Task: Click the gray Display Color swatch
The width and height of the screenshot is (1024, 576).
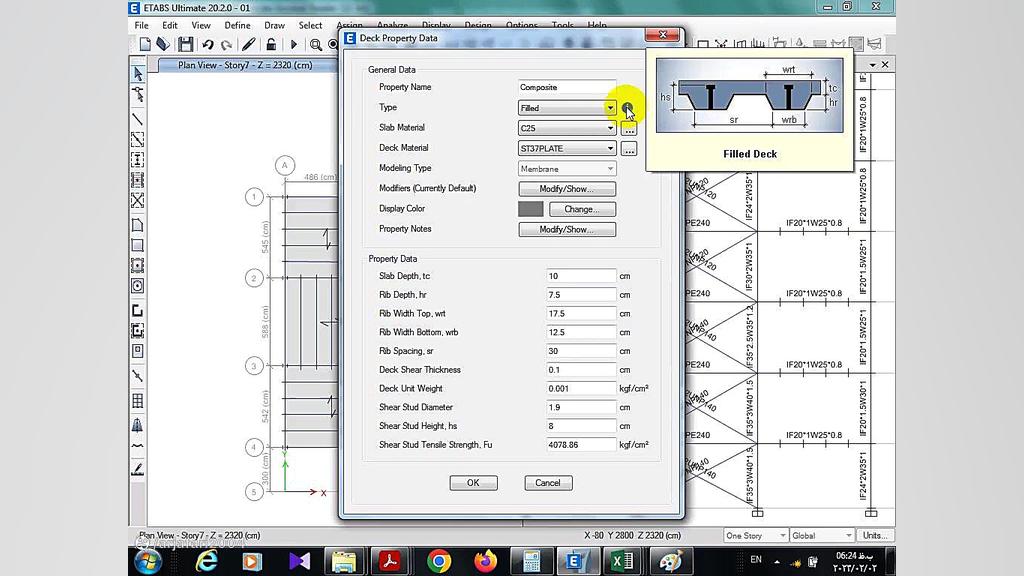Action: (x=530, y=209)
